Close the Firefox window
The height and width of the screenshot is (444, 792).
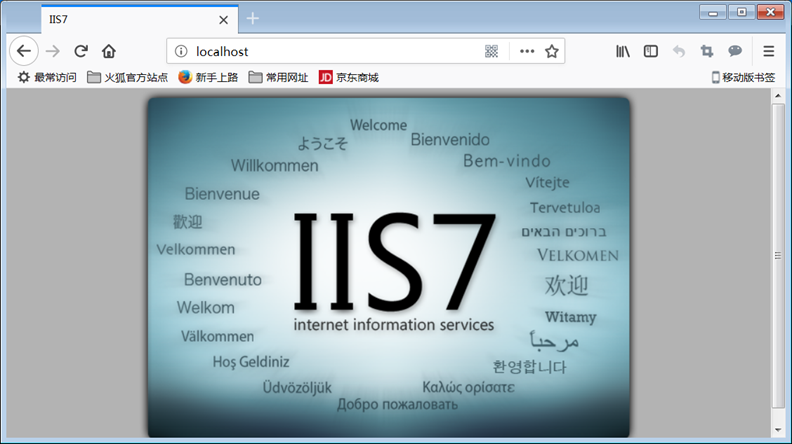[770, 12]
